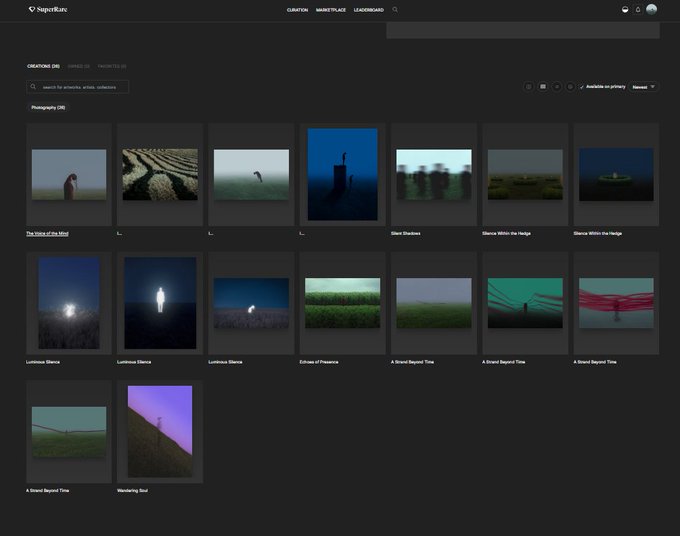The width and height of the screenshot is (680, 536).
Task: Toggle the dark/light theme icon
Action: click(625, 10)
